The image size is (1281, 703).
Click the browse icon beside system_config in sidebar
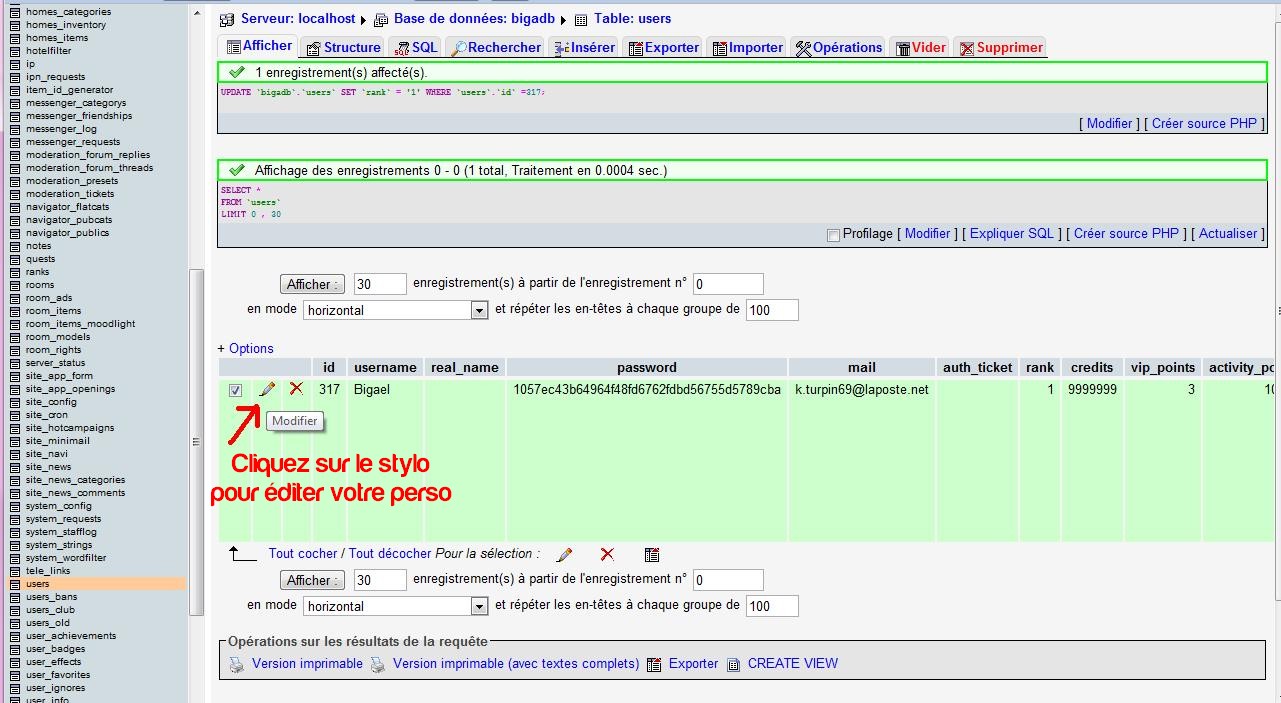(15, 506)
